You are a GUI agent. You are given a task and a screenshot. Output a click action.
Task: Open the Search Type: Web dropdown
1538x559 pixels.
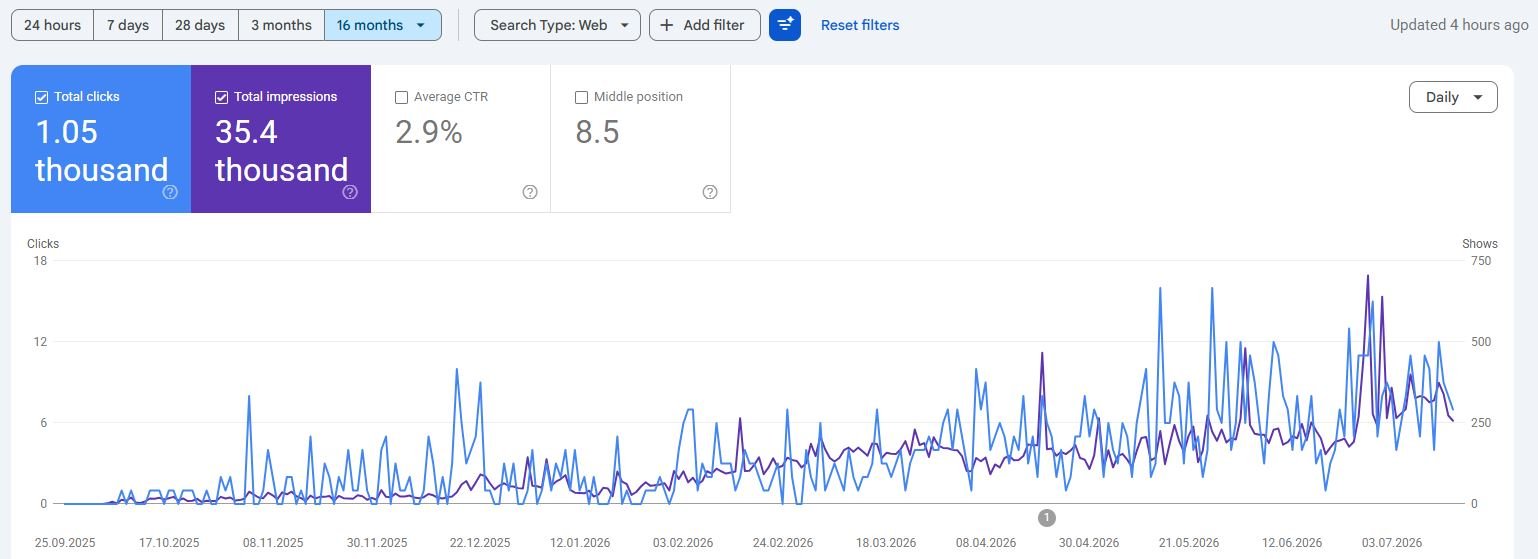(557, 25)
